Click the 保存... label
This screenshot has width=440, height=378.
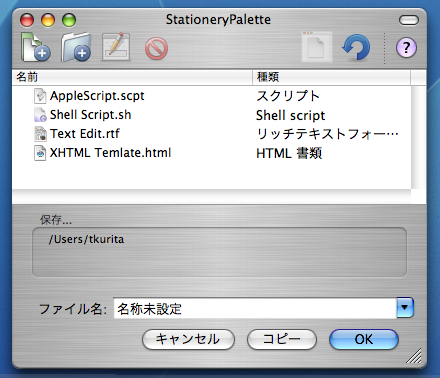point(56,220)
